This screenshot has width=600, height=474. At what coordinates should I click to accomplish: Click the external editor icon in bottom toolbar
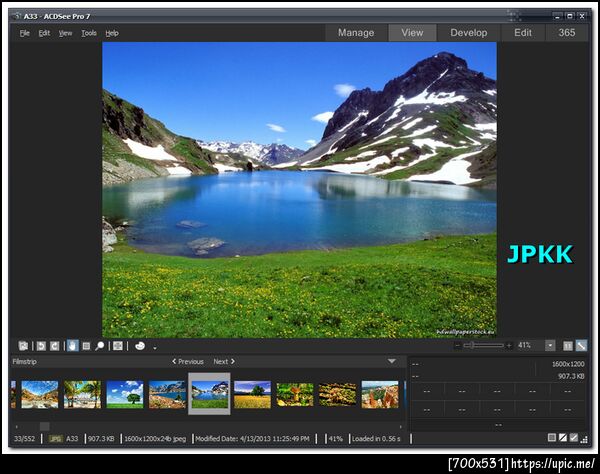click(x=23, y=346)
